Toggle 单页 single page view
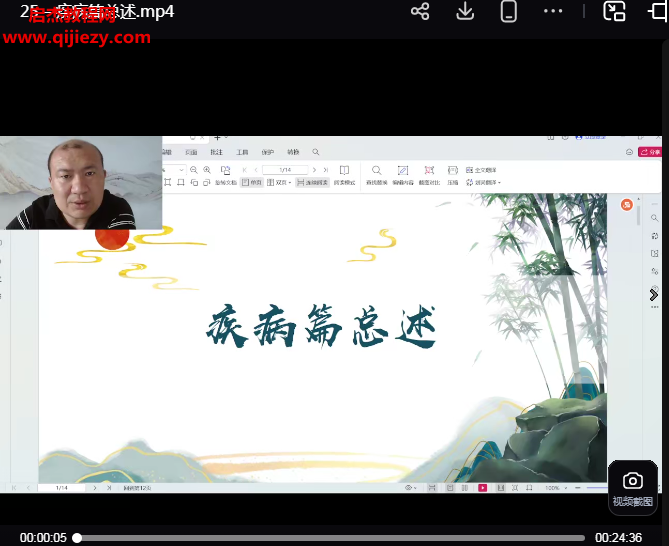Image resolution: width=669 pixels, height=546 pixels. pos(251,183)
